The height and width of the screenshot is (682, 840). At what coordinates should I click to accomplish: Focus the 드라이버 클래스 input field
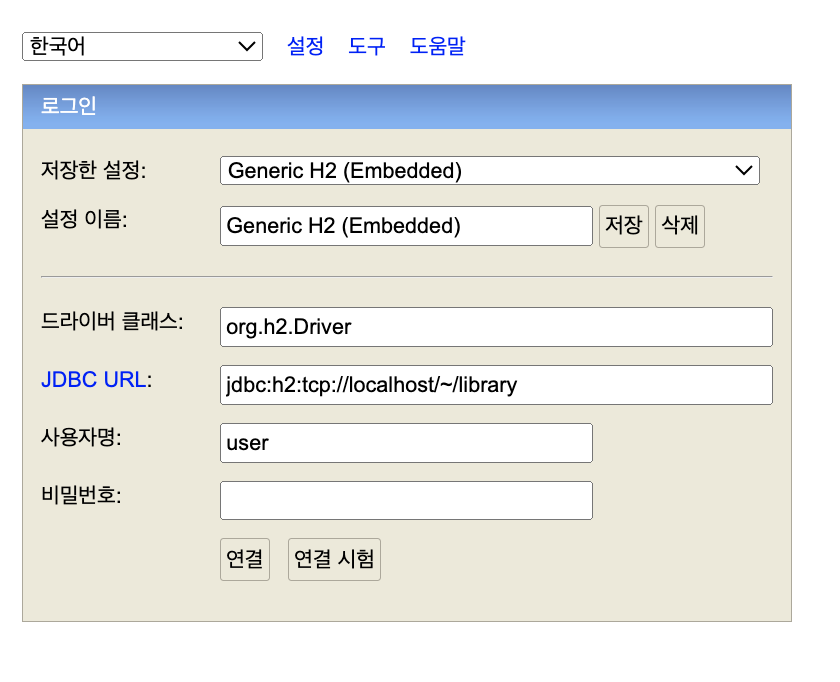pos(496,327)
